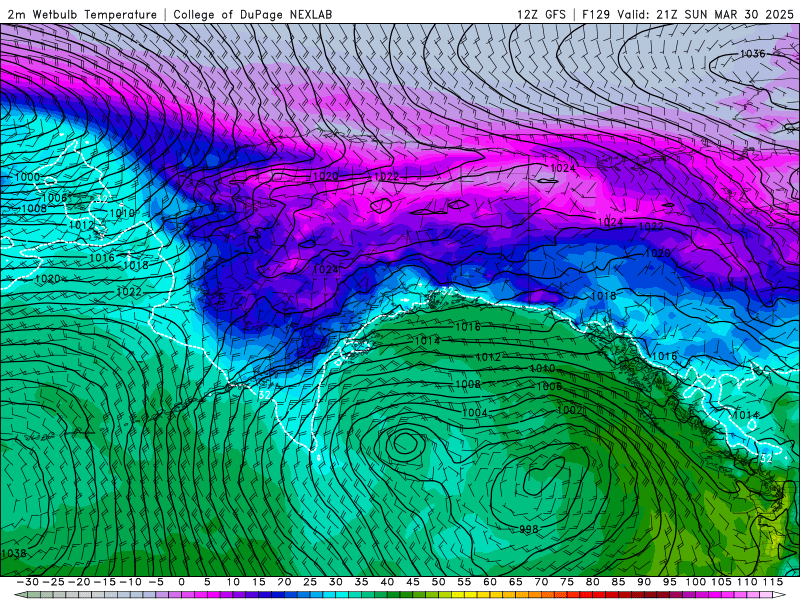This screenshot has width=800, height=600.
Task: Click the -10 value on the color scale
Action: click(130, 582)
